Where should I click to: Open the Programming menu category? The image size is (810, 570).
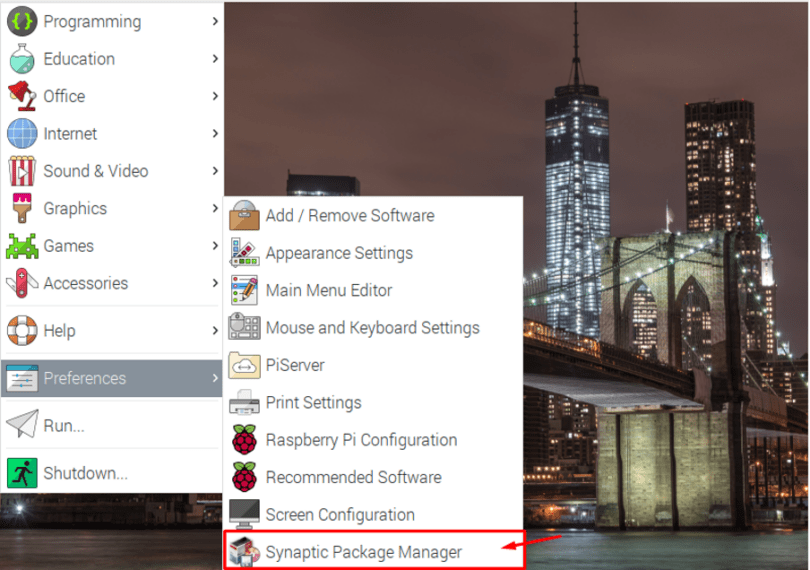point(112,21)
